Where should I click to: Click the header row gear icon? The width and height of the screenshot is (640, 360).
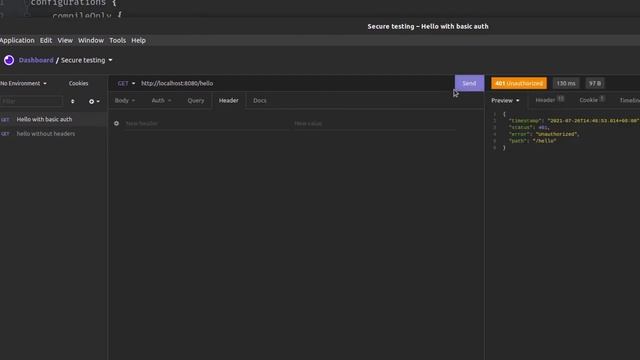point(116,123)
